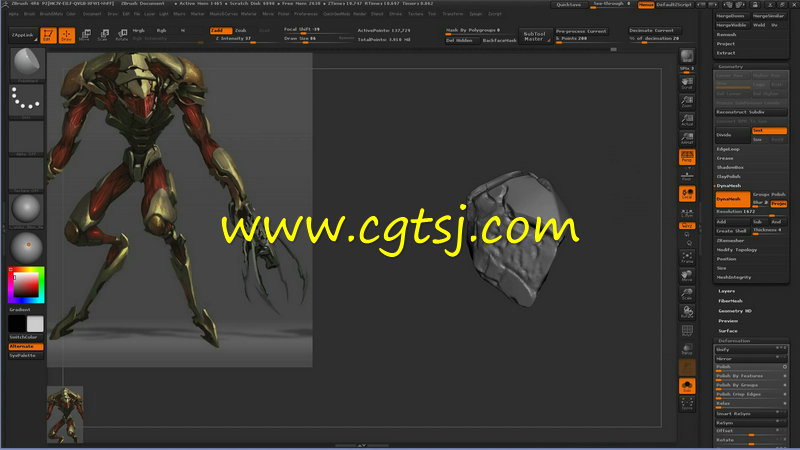Toggle the Floor grid icon
The image size is (800, 450).
[x=687, y=175]
